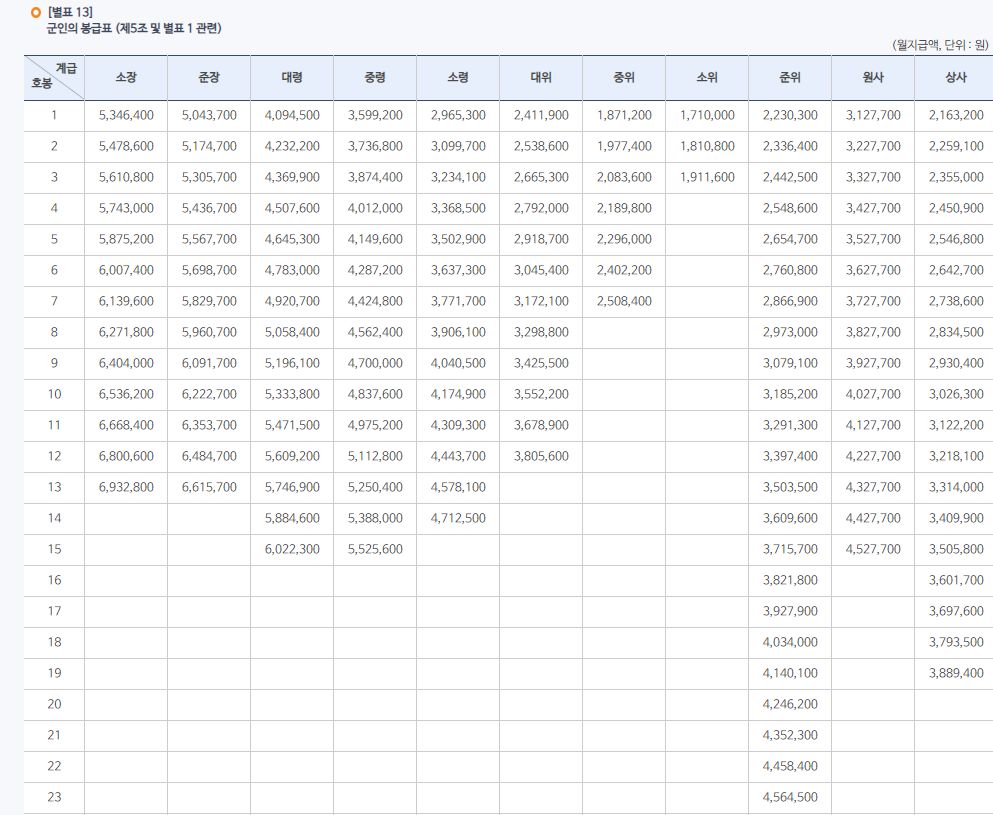Click cell value 4,712,500
The width and height of the screenshot is (993, 815).
[458, 519]
